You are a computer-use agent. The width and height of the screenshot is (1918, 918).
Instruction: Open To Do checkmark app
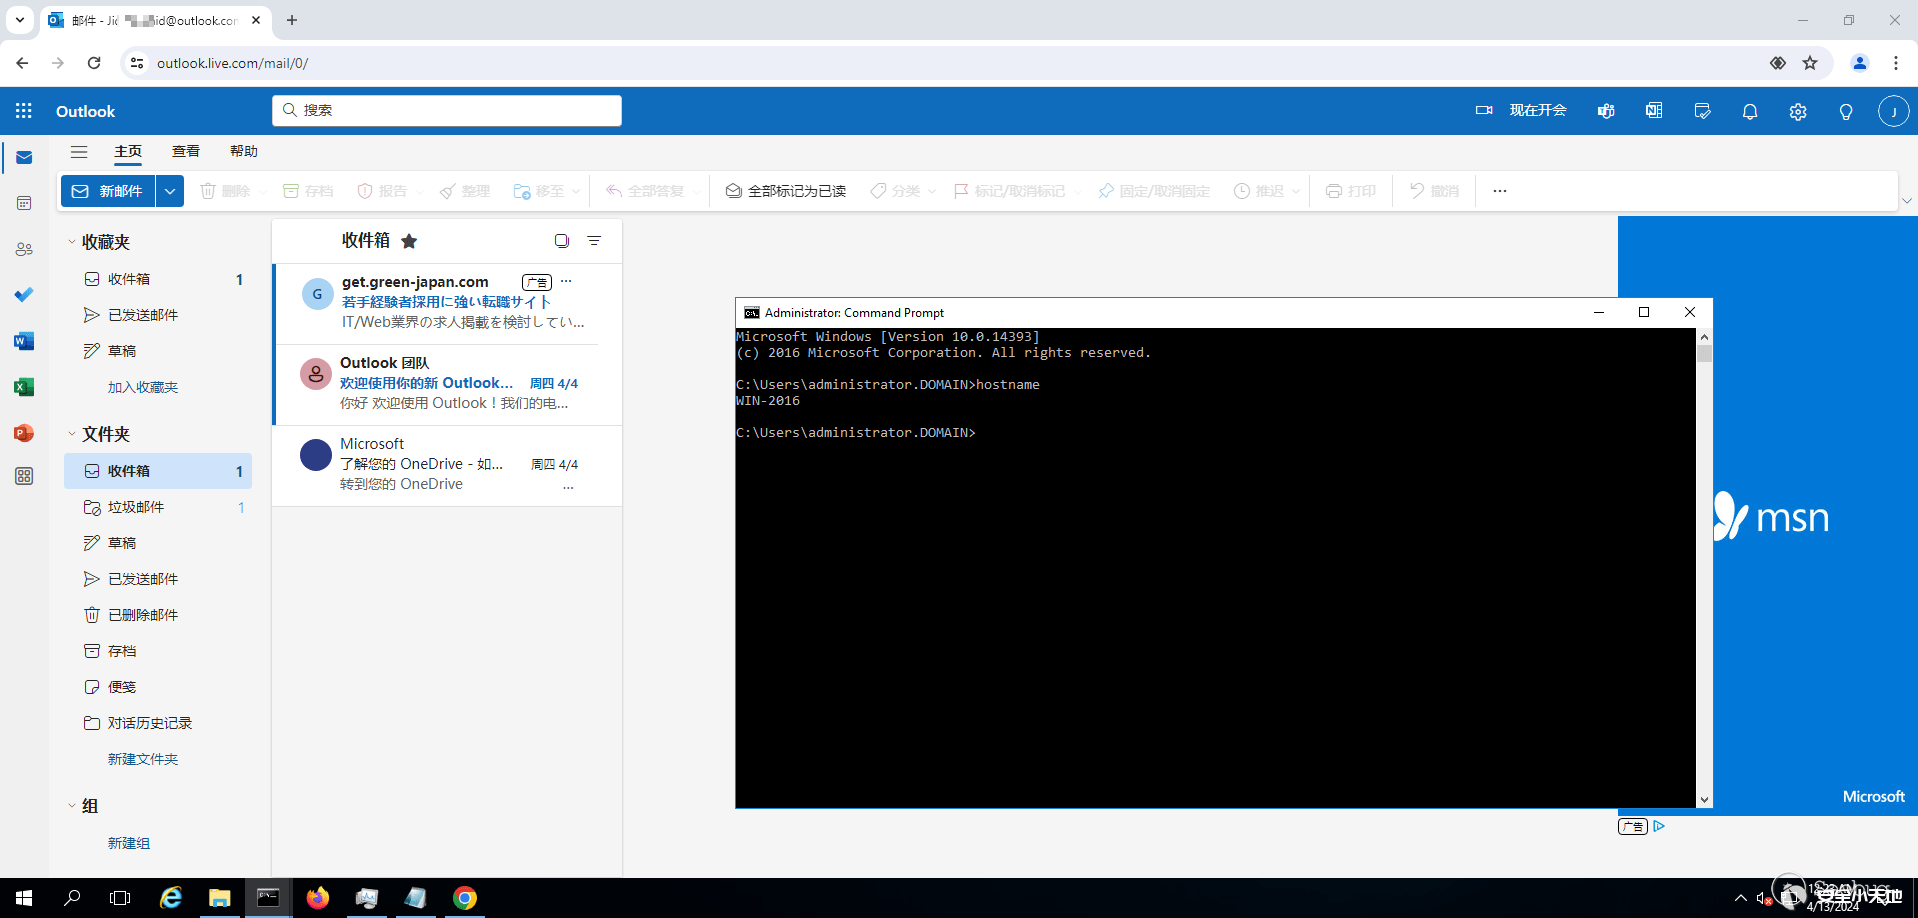tap(24, 295)
